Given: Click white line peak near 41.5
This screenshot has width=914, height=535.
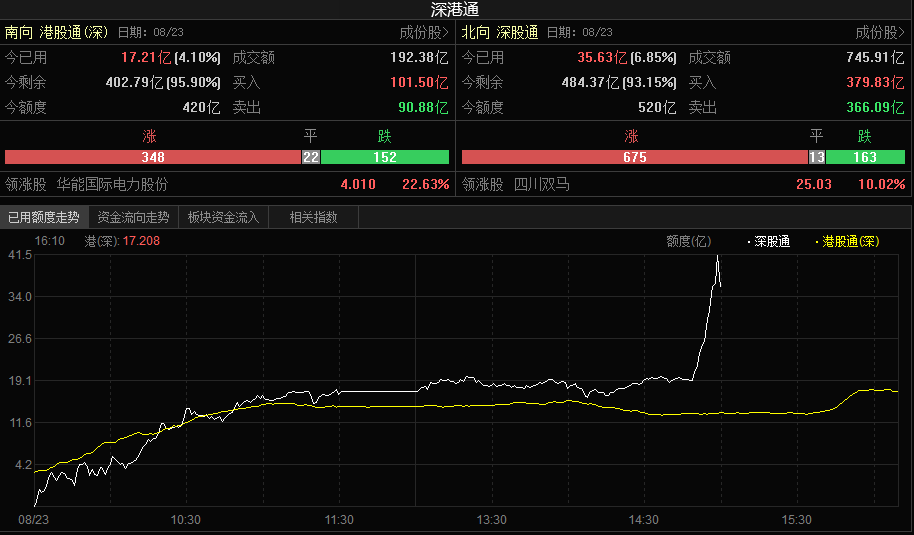Looking at the screenshot, I should pos(717,258).
